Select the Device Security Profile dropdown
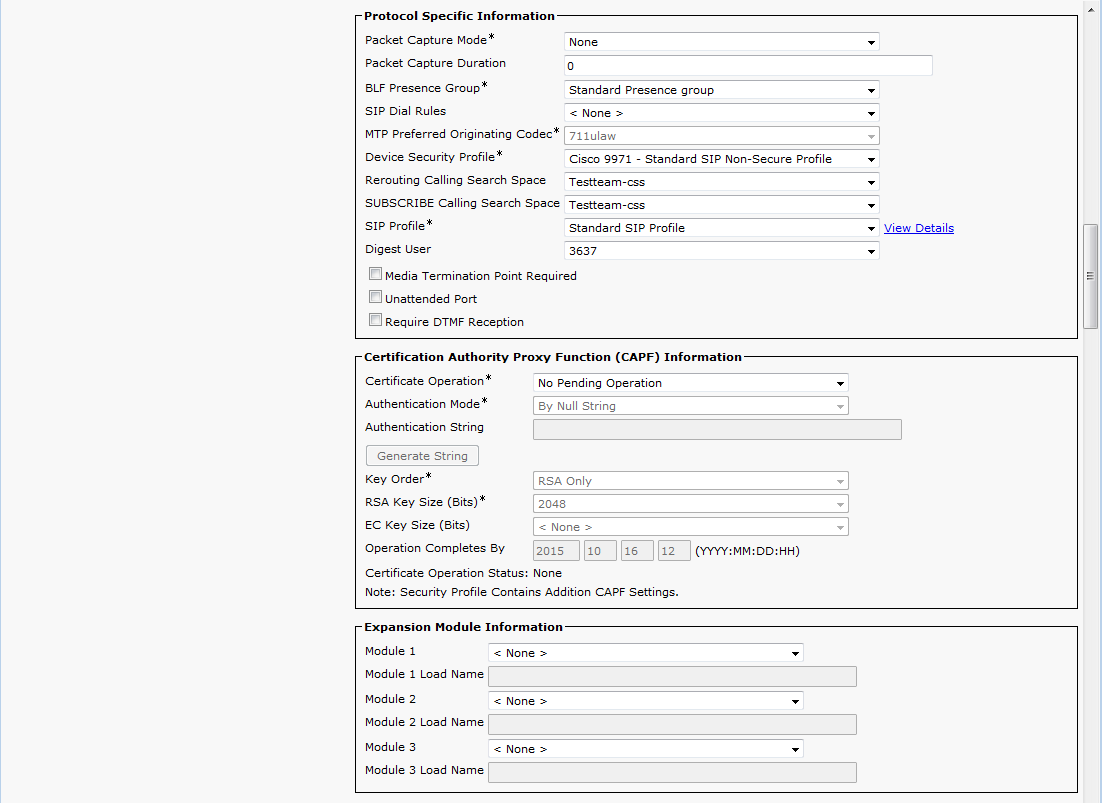The width and height of the screenshot is (1102, 803). pos(721,159)
